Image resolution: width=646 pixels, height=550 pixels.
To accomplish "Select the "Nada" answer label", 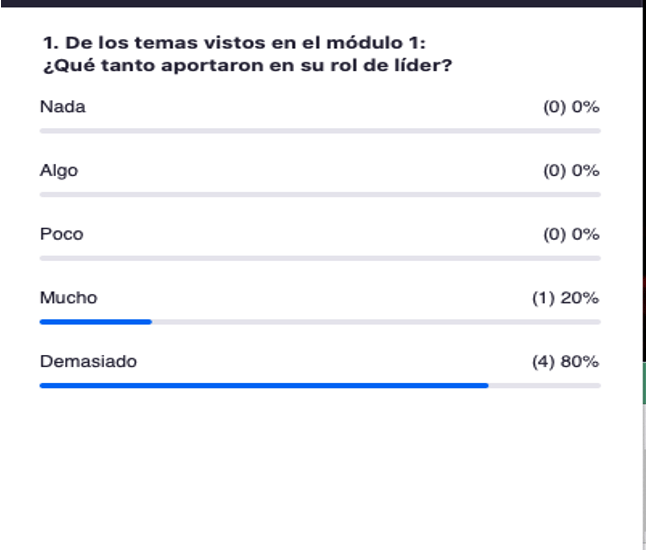I will 63,107.
